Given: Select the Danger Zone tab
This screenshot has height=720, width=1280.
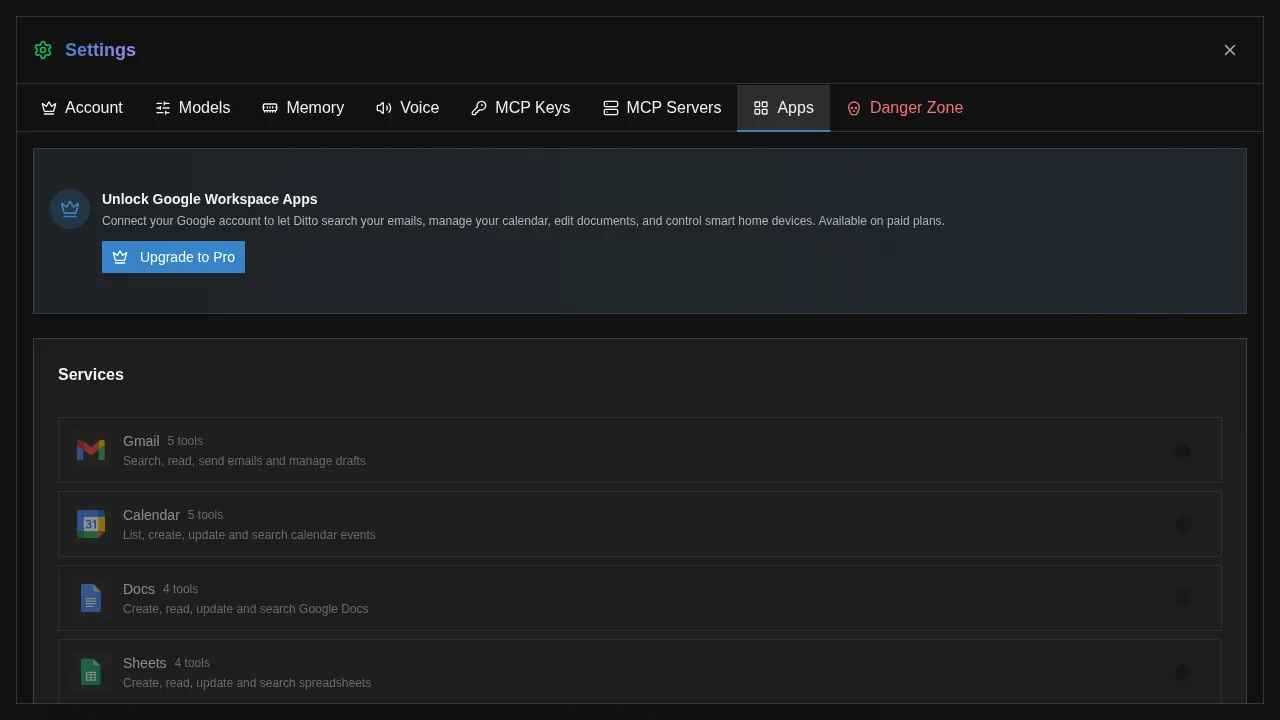Looking at the screenshot, I should point(905,108).
